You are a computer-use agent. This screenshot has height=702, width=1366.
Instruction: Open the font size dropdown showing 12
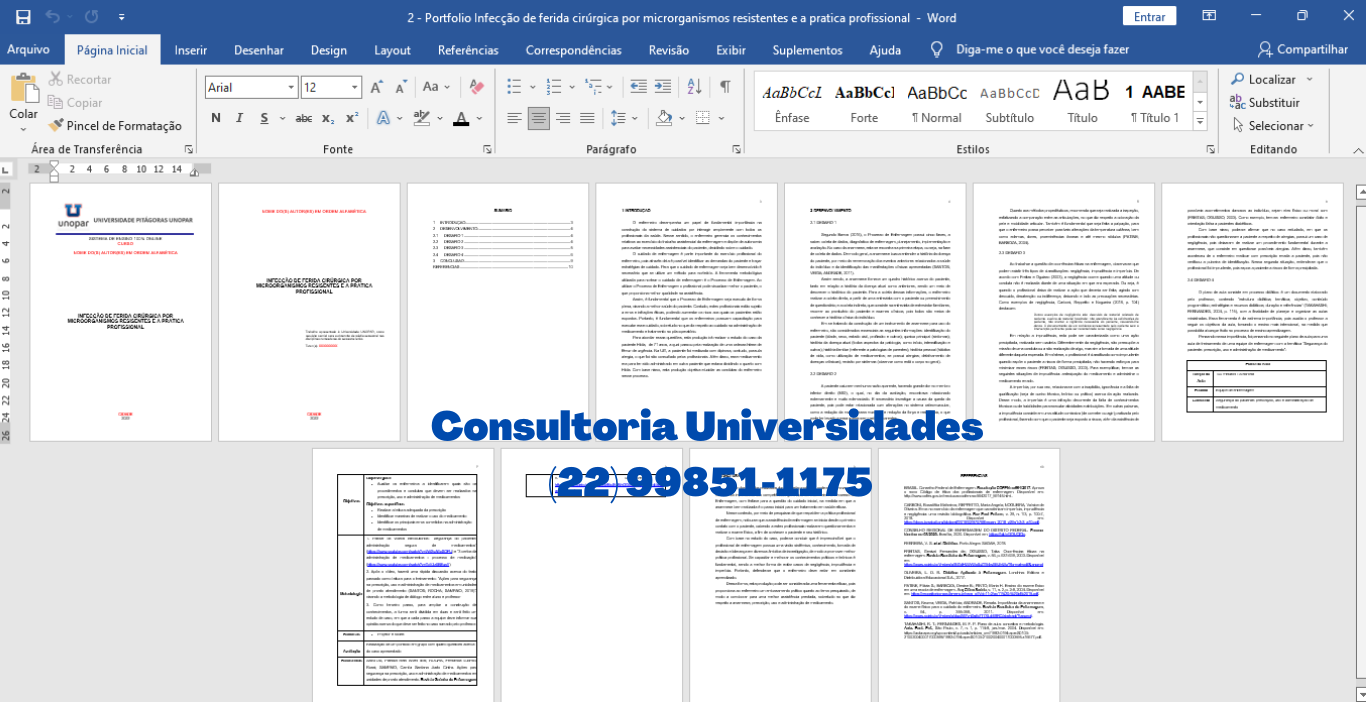coord(355,88)
